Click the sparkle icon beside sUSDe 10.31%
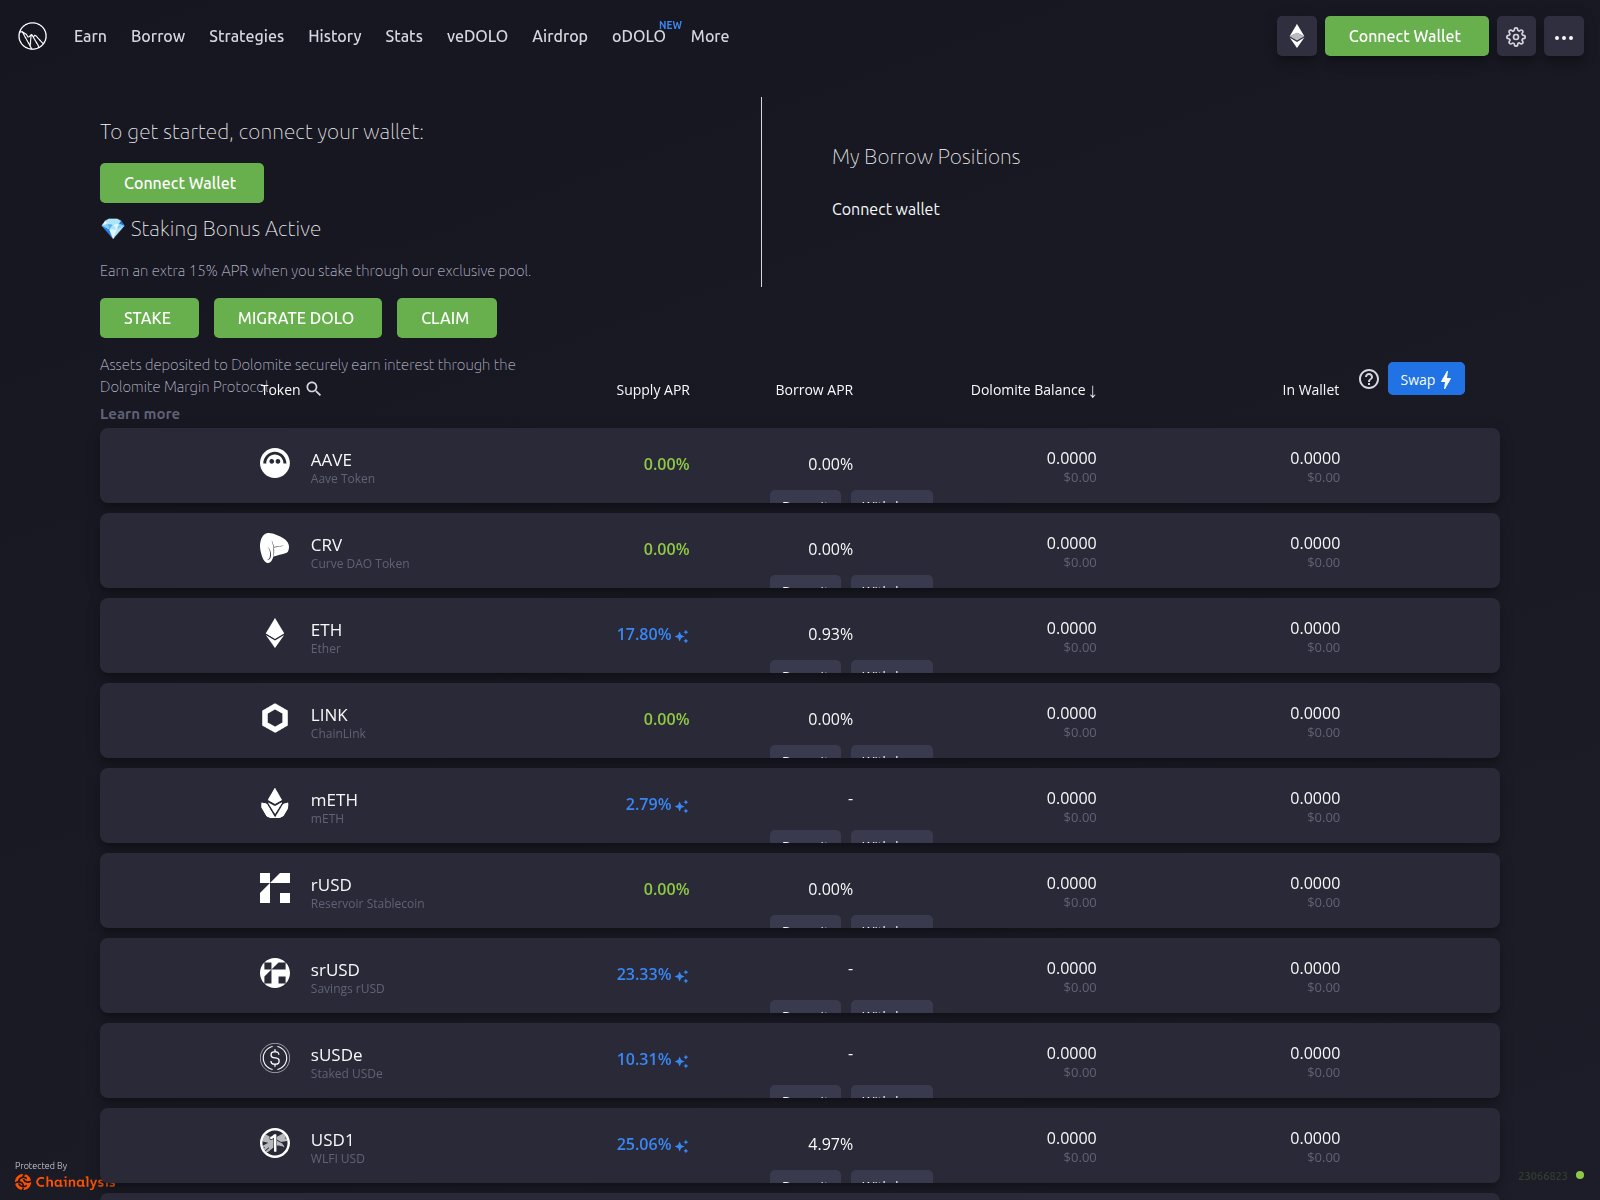The image size is (1600, 1200). [682, 1061]
